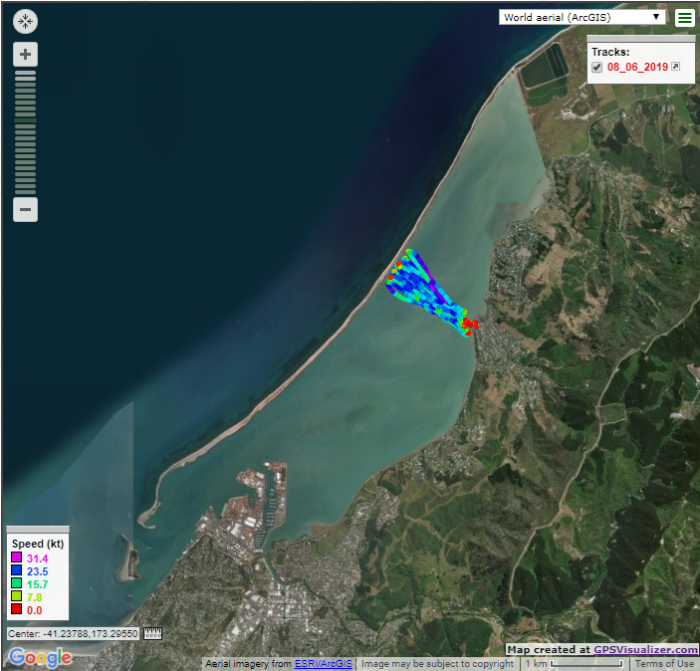Click the Terms of Use link
The width and height of the screenshot is (700, 671).
click(x=664, y=664)
